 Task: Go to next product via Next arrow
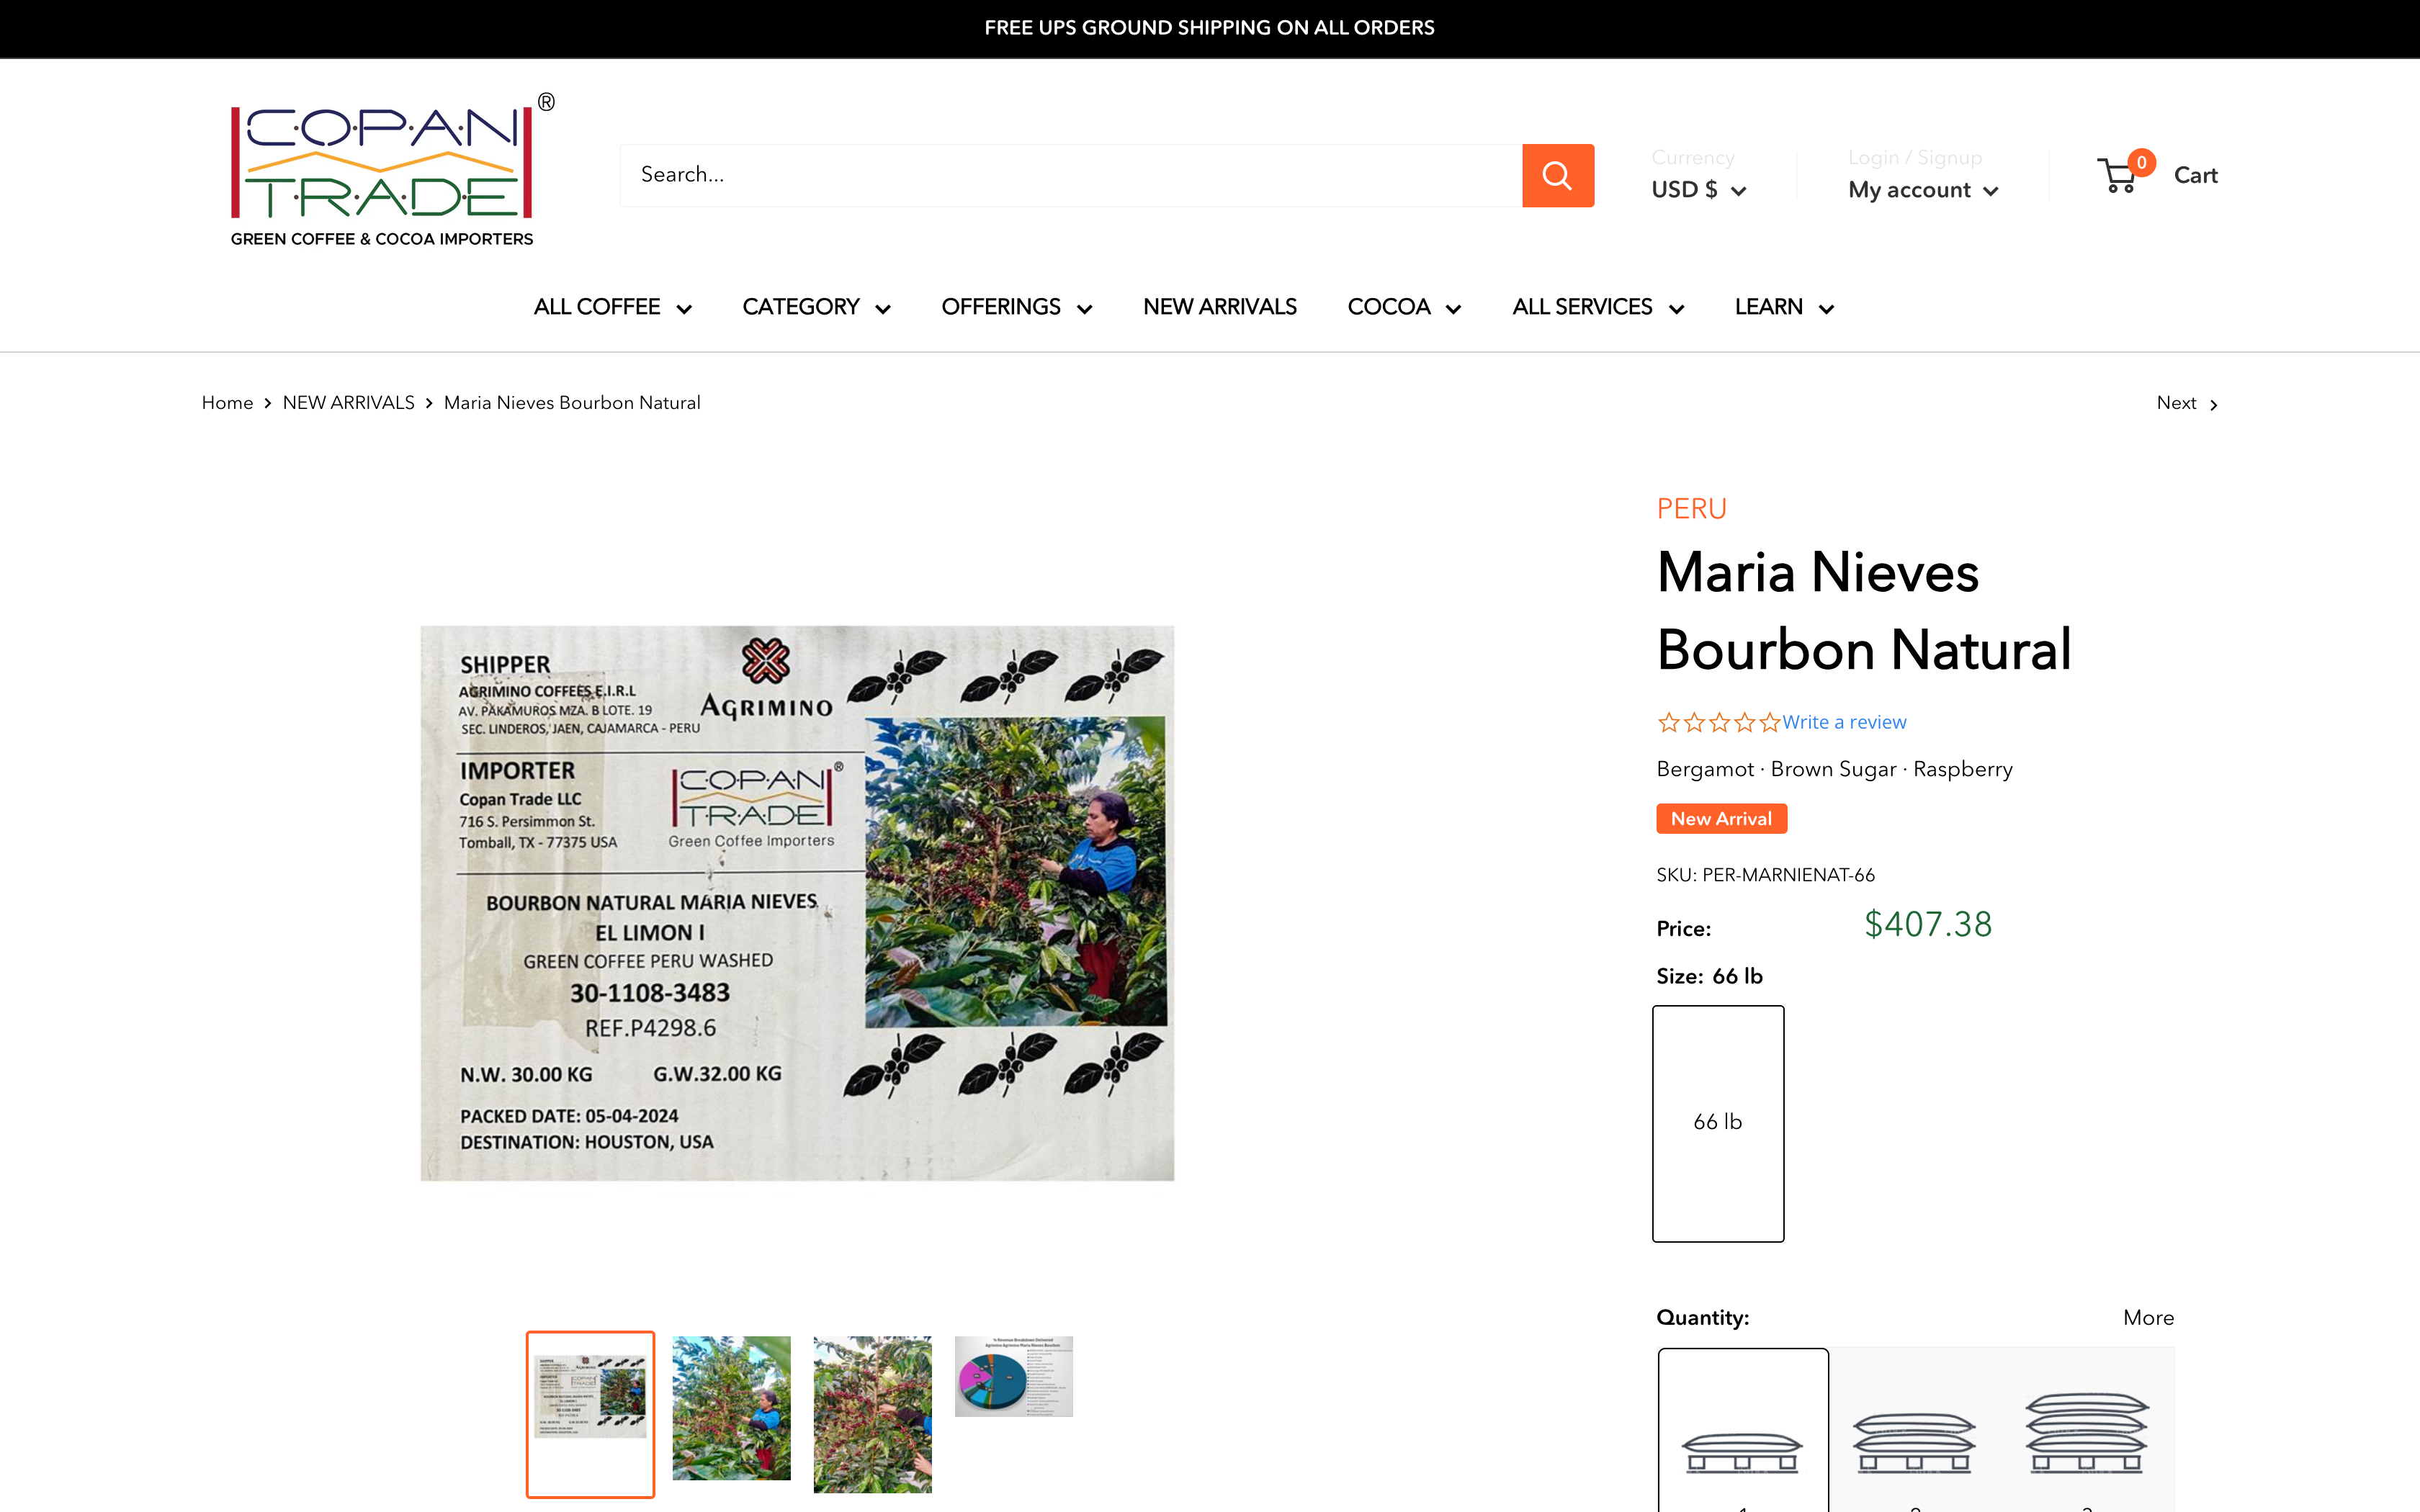pyautogui.click(x=2187, y=403)
